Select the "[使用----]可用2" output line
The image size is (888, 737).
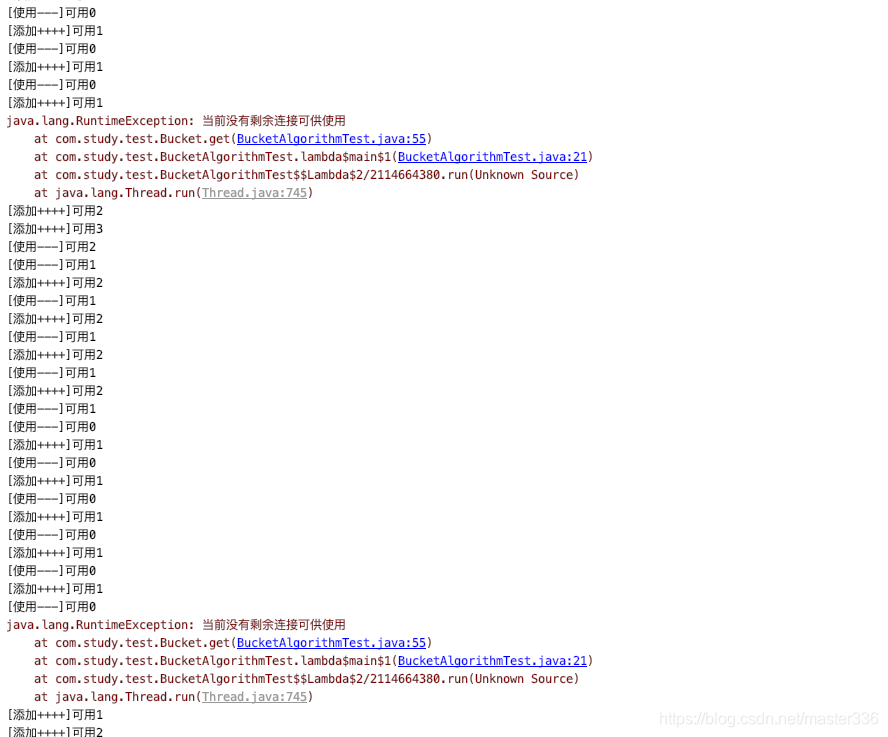click(52, 247)
